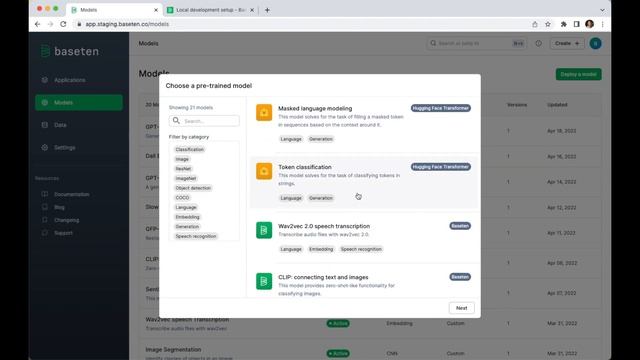Open Applications in the sidebar

click(x=78, y=80)
